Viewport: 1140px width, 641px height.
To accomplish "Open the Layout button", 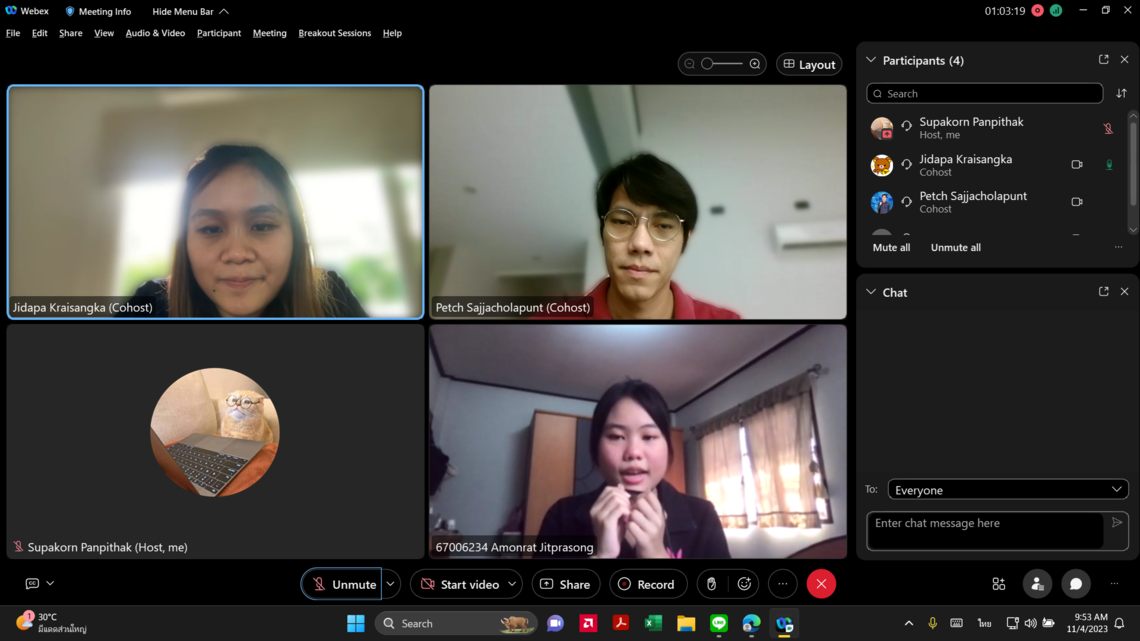I will 809,64.
